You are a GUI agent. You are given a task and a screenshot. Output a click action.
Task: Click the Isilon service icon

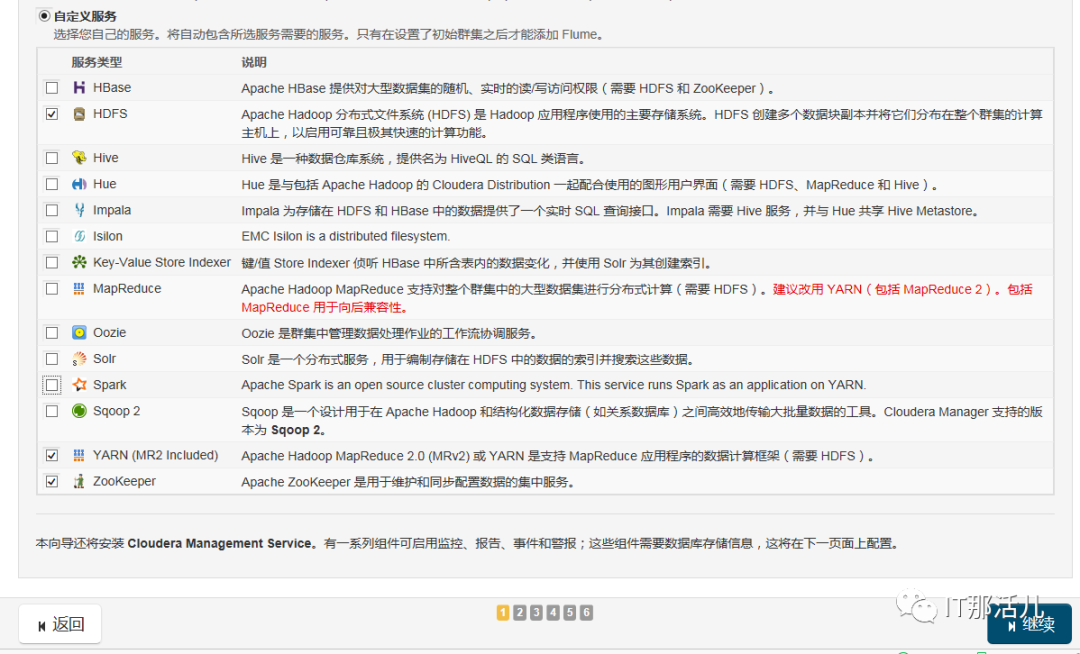79,236
